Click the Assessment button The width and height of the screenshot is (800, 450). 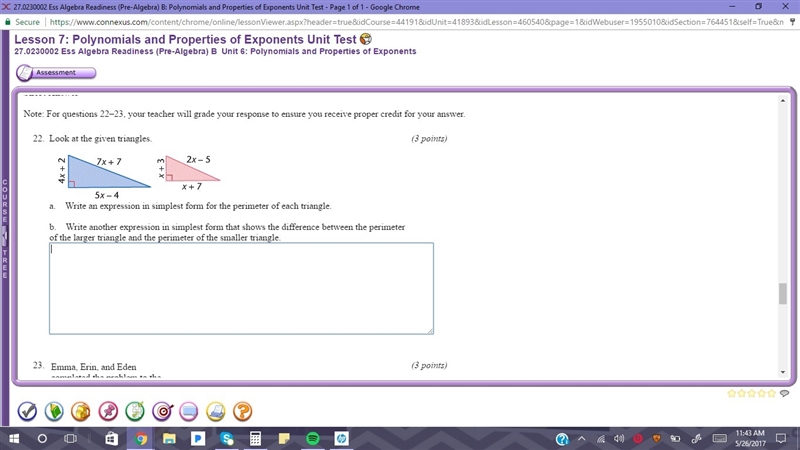tap(56, 73)
